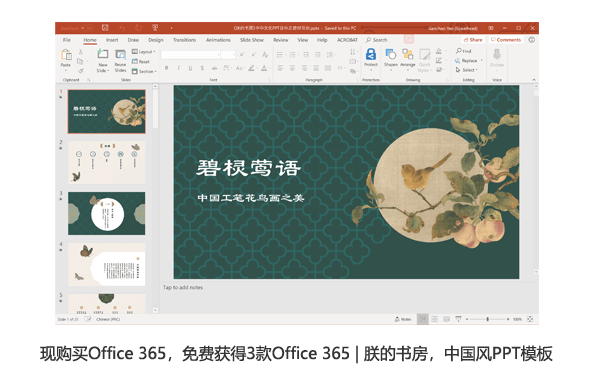Open the Clipboard dialog launcher
The width and height of the screenshot is (593, 390).
coord(88,80)
